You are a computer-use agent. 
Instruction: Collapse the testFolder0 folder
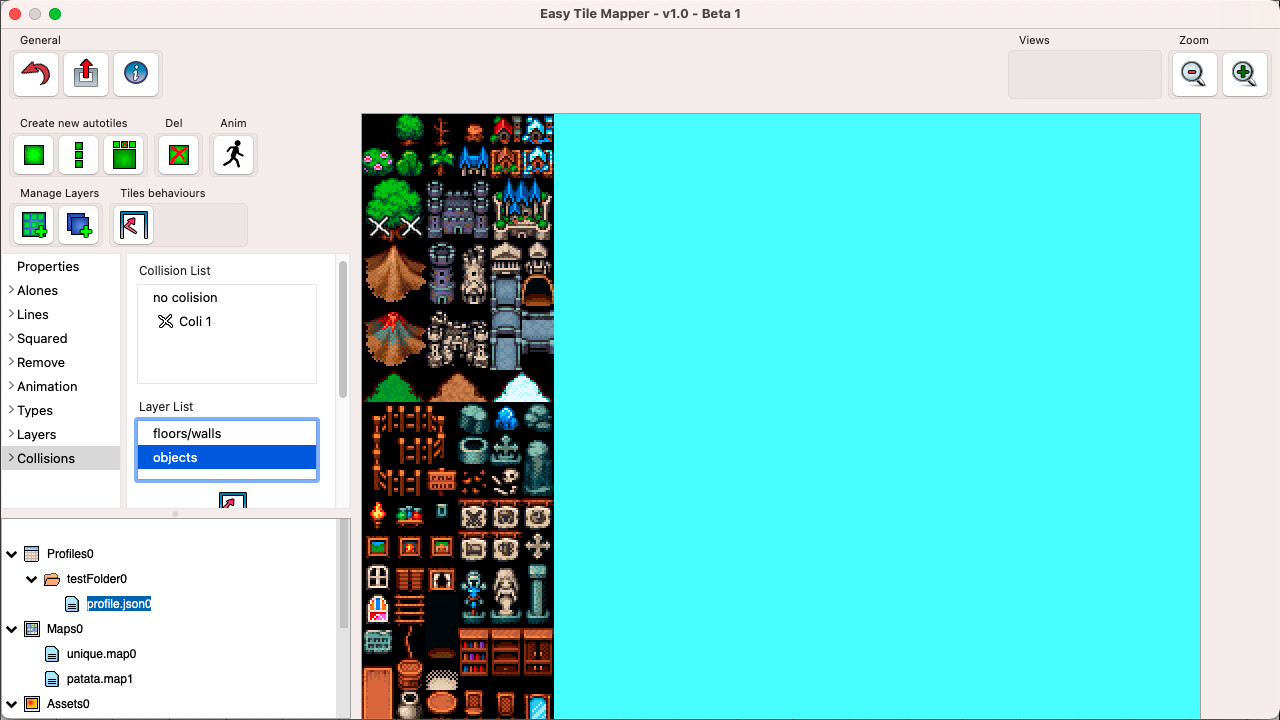click(x=31, y=578)
